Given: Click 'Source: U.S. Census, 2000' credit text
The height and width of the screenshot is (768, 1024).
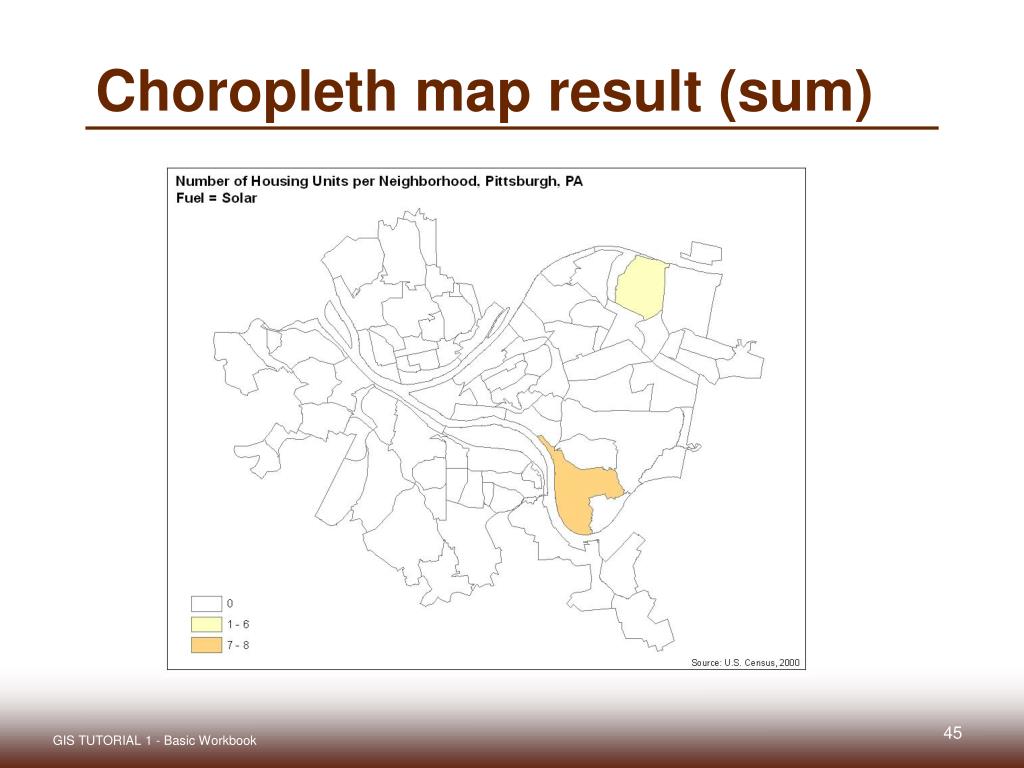Looking at the screenshot, I should pos(745,662).
